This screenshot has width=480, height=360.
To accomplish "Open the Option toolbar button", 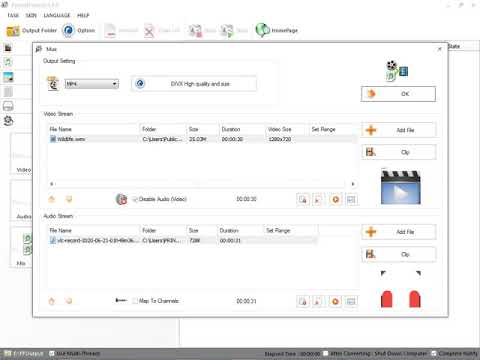I will click(x=79, y=30).
